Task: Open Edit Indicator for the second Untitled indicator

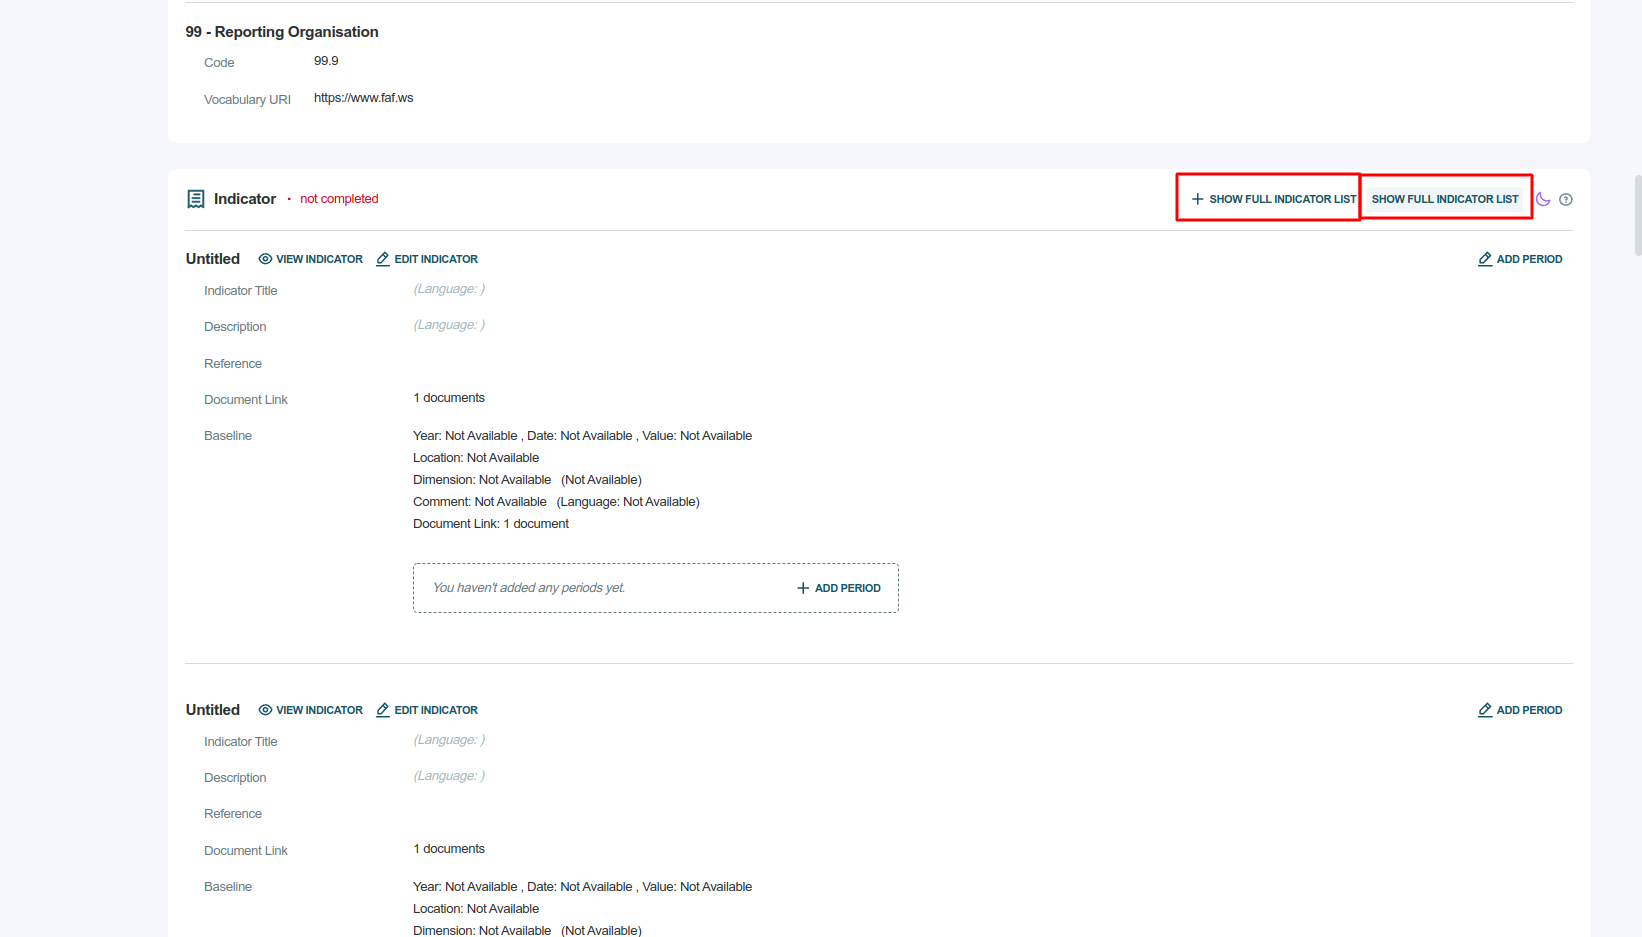Action: tap(427, 710)
